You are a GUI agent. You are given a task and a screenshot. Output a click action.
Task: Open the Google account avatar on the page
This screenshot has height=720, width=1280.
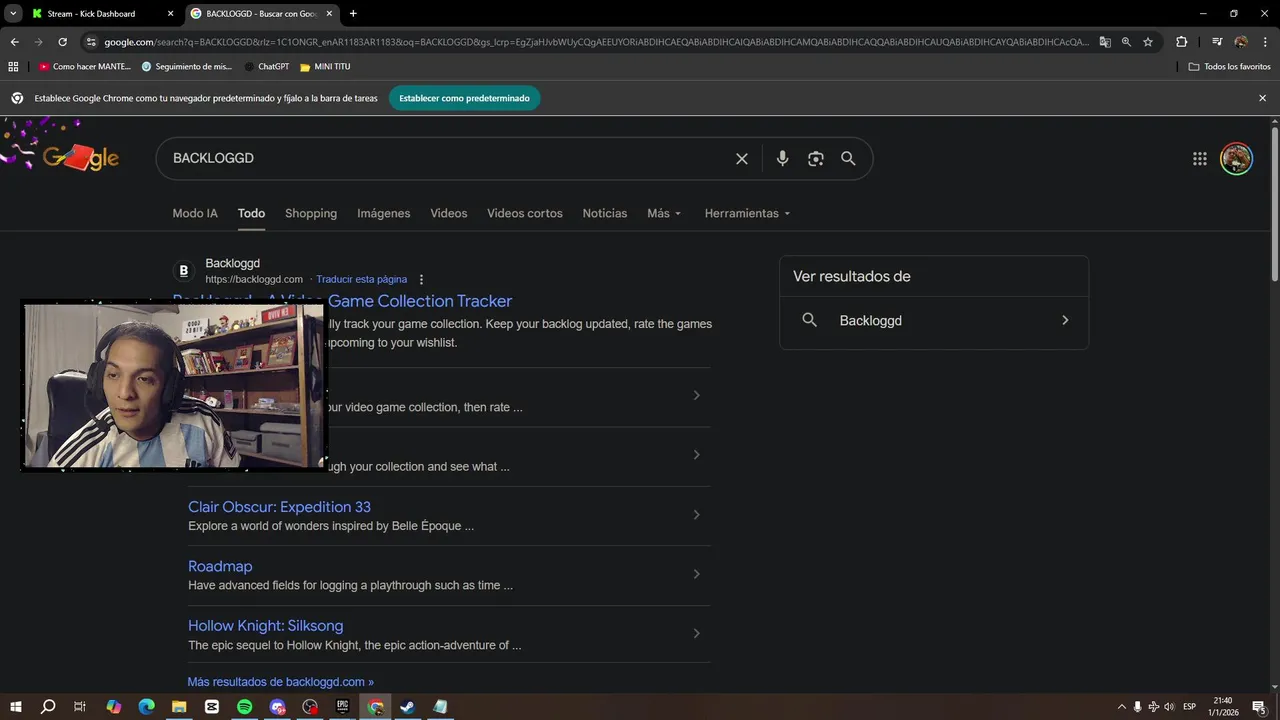[x=1237, y=158]
